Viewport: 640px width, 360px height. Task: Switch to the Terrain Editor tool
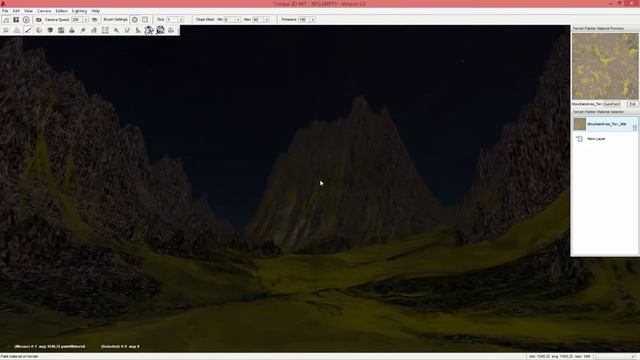[17, 30]
